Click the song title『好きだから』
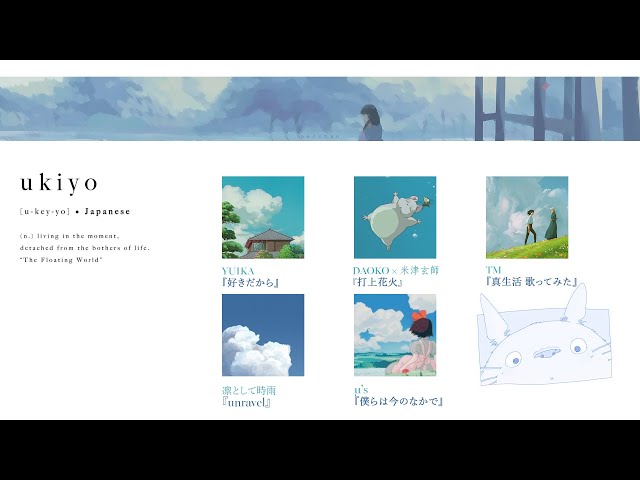640x480 pixels. click(x=250, y=282)
